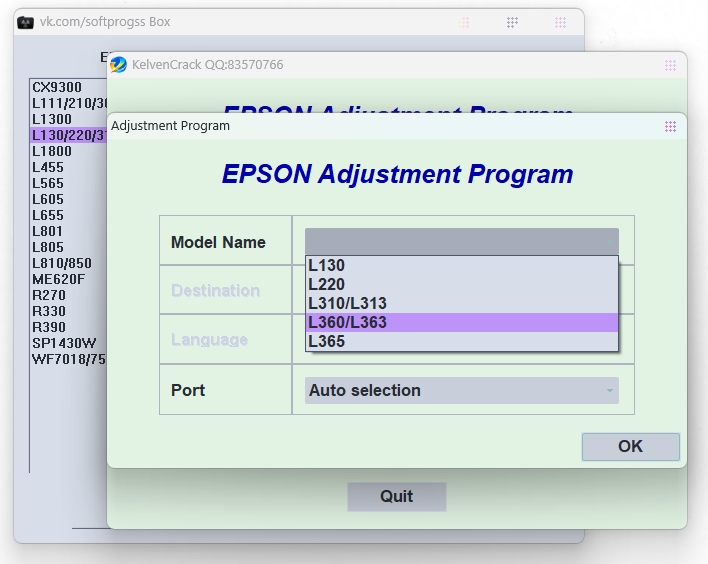The image size is (708, 564).
Task: Select R270 in softprogss Box list
Action: (69, 295)
